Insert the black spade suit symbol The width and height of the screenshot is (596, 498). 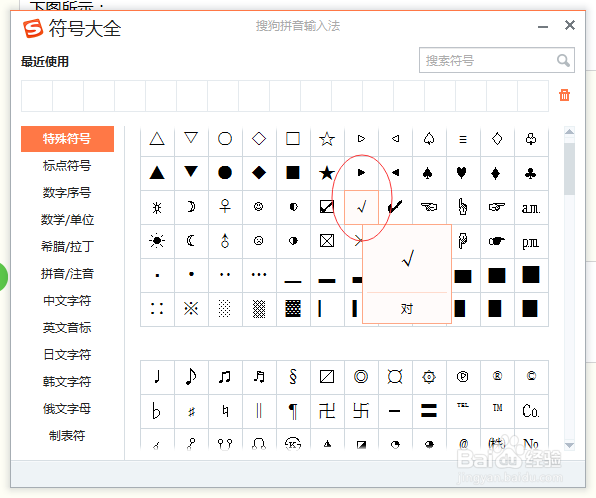coord(428,173)
